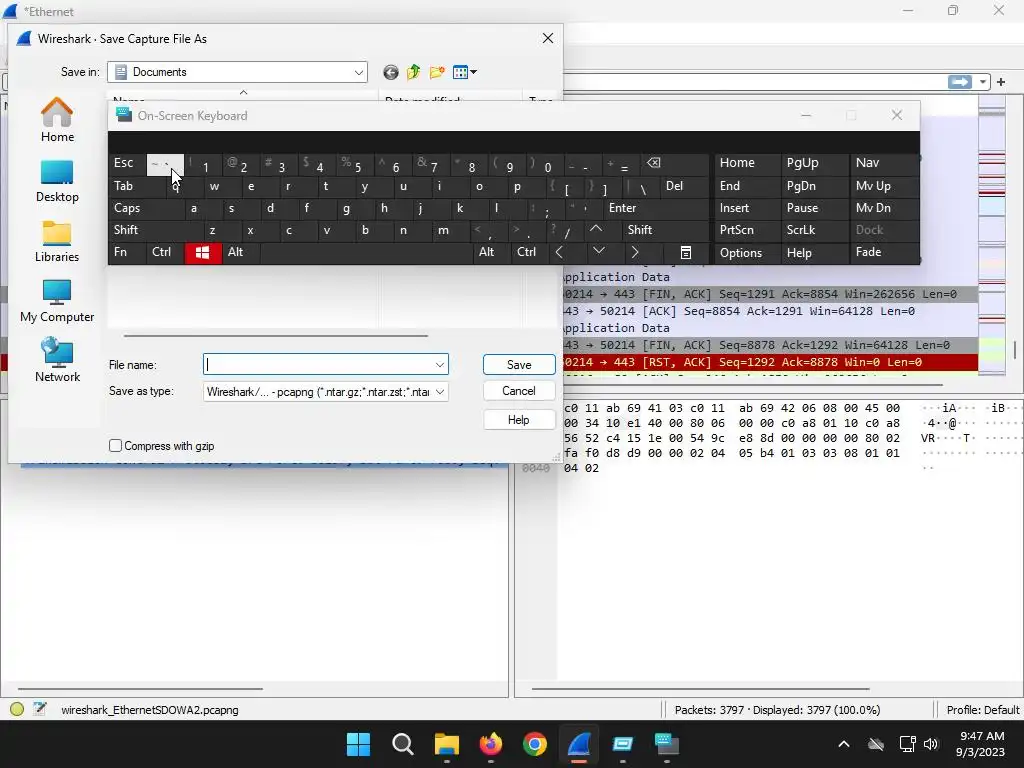This screenshot has height=768, width=1024.
Task: Create a new folder in Documents
Action: pos(437,72)
